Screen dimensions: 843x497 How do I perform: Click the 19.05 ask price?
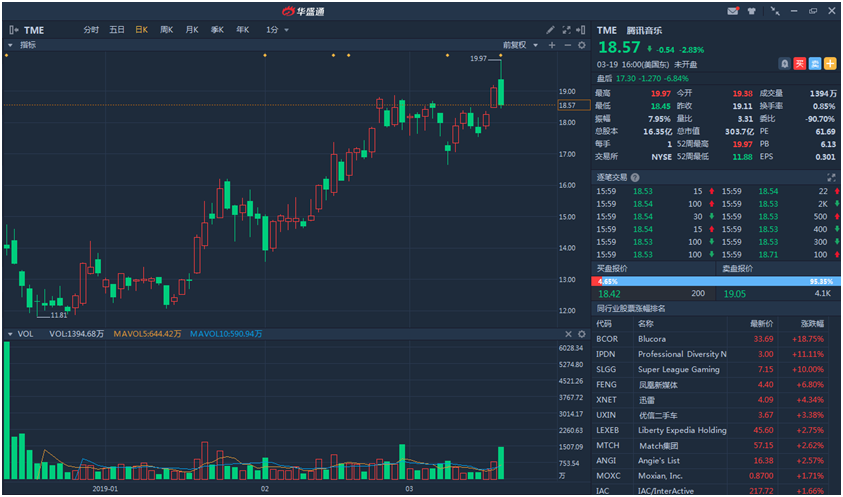click(x=733, y=294)
